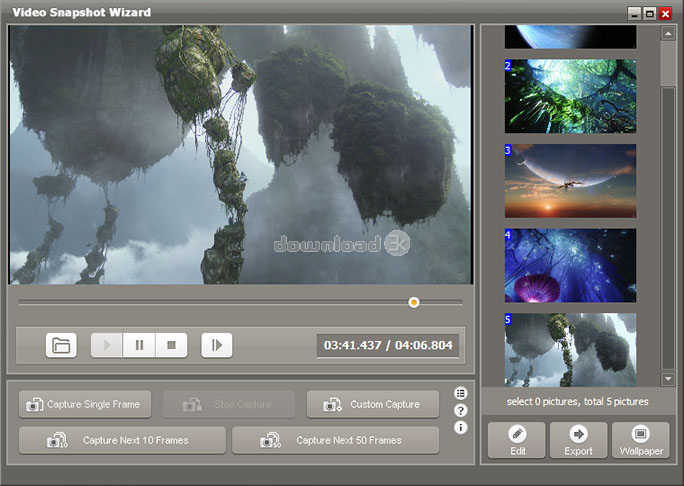Image resolution: width=684 pixels, height=486 pixels.
Task: Click the Stop Capture button
Action: [x=229, y=404]
